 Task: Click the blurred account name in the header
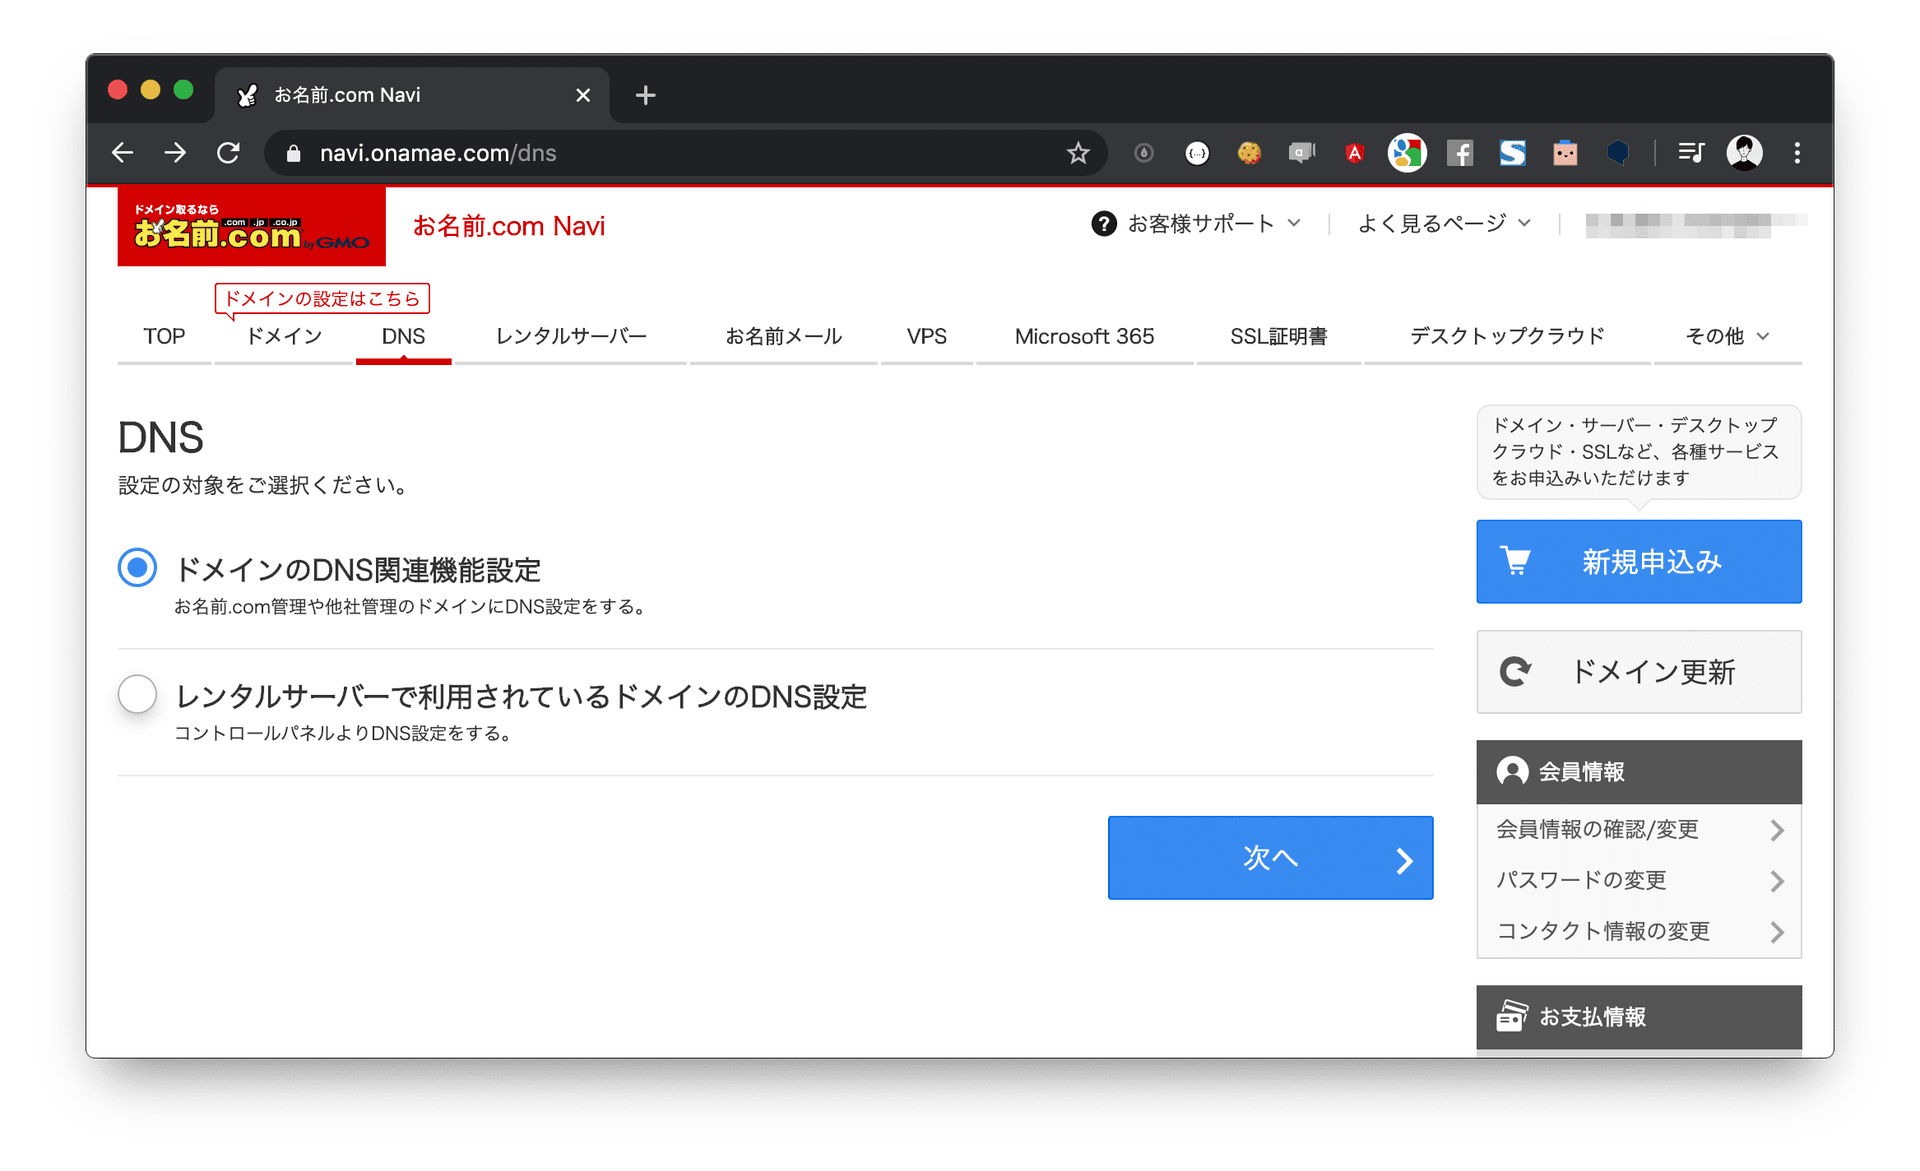1695,224
